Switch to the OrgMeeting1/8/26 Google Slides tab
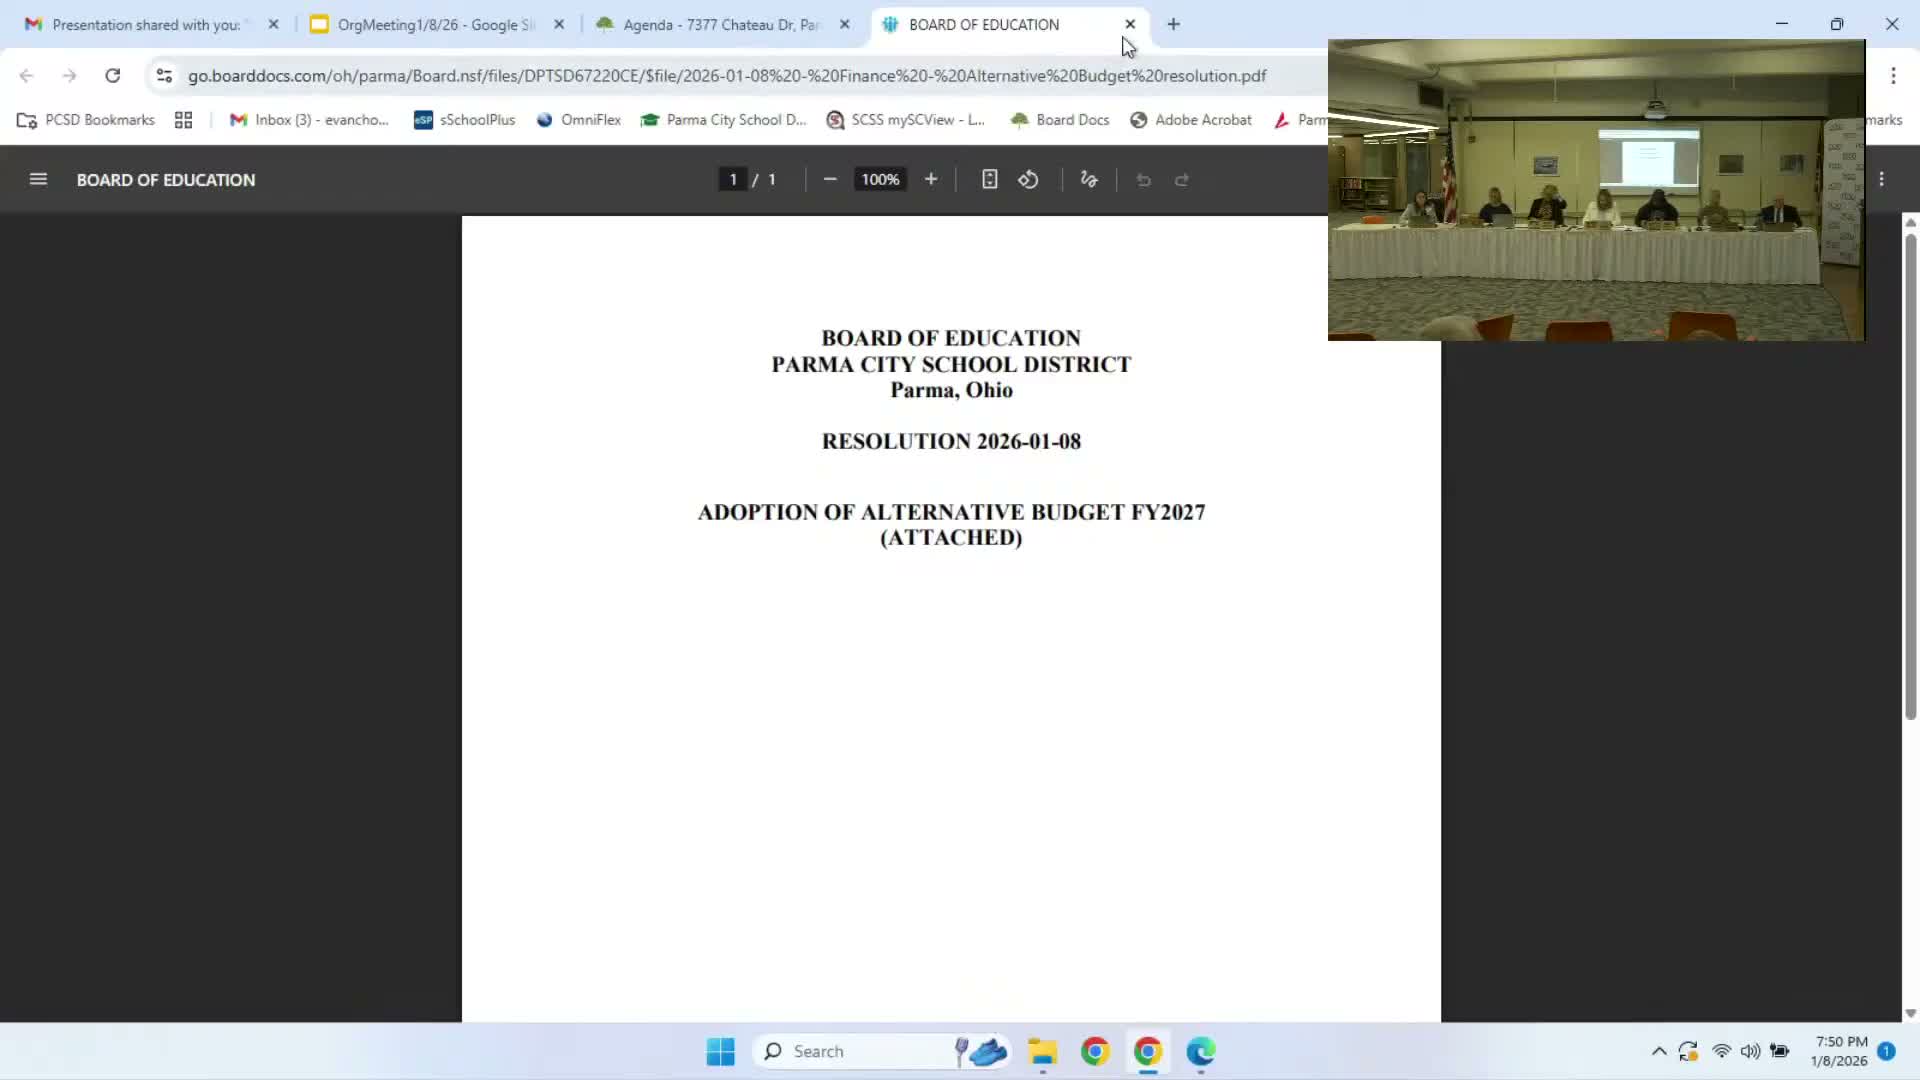The height and width of the screenshot is (1080, 1920). 435,25
